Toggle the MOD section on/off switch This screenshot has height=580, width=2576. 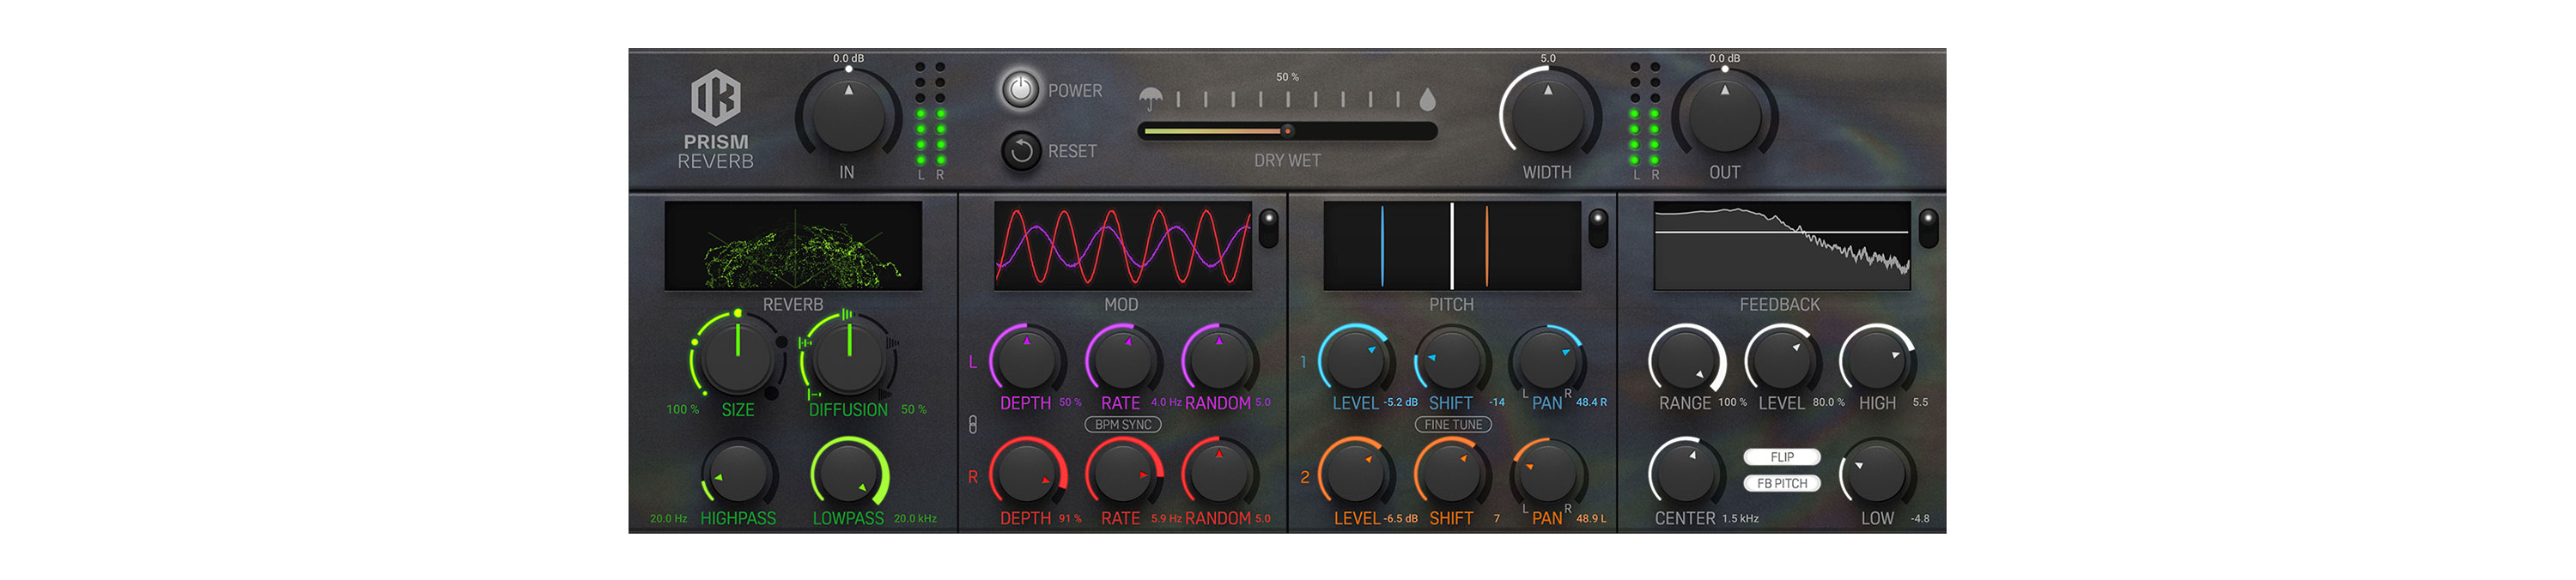(x=1267, y=228)
